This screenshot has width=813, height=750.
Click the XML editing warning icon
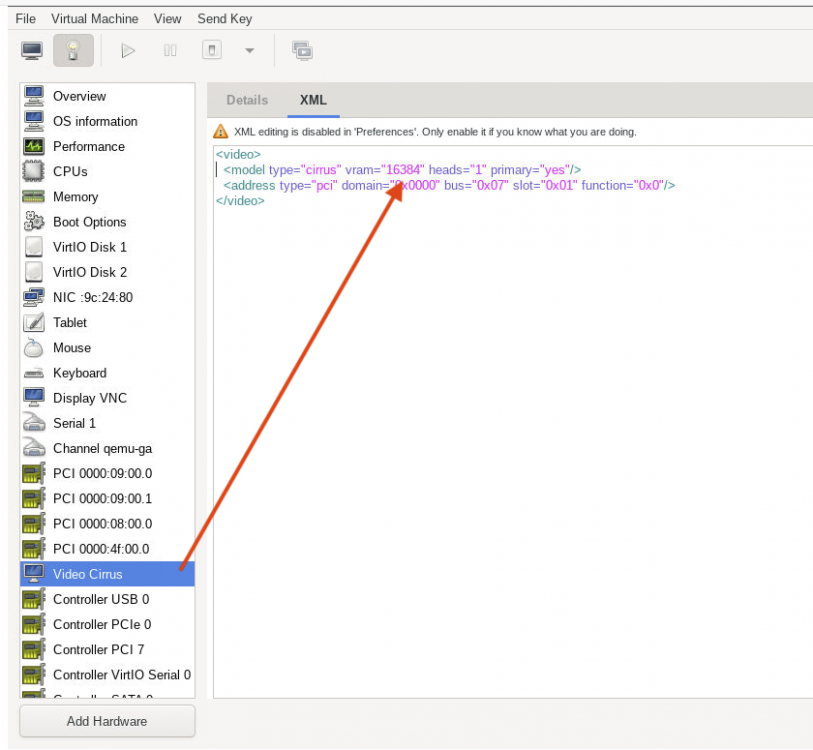pyautogui.click(x=220, y=132)
